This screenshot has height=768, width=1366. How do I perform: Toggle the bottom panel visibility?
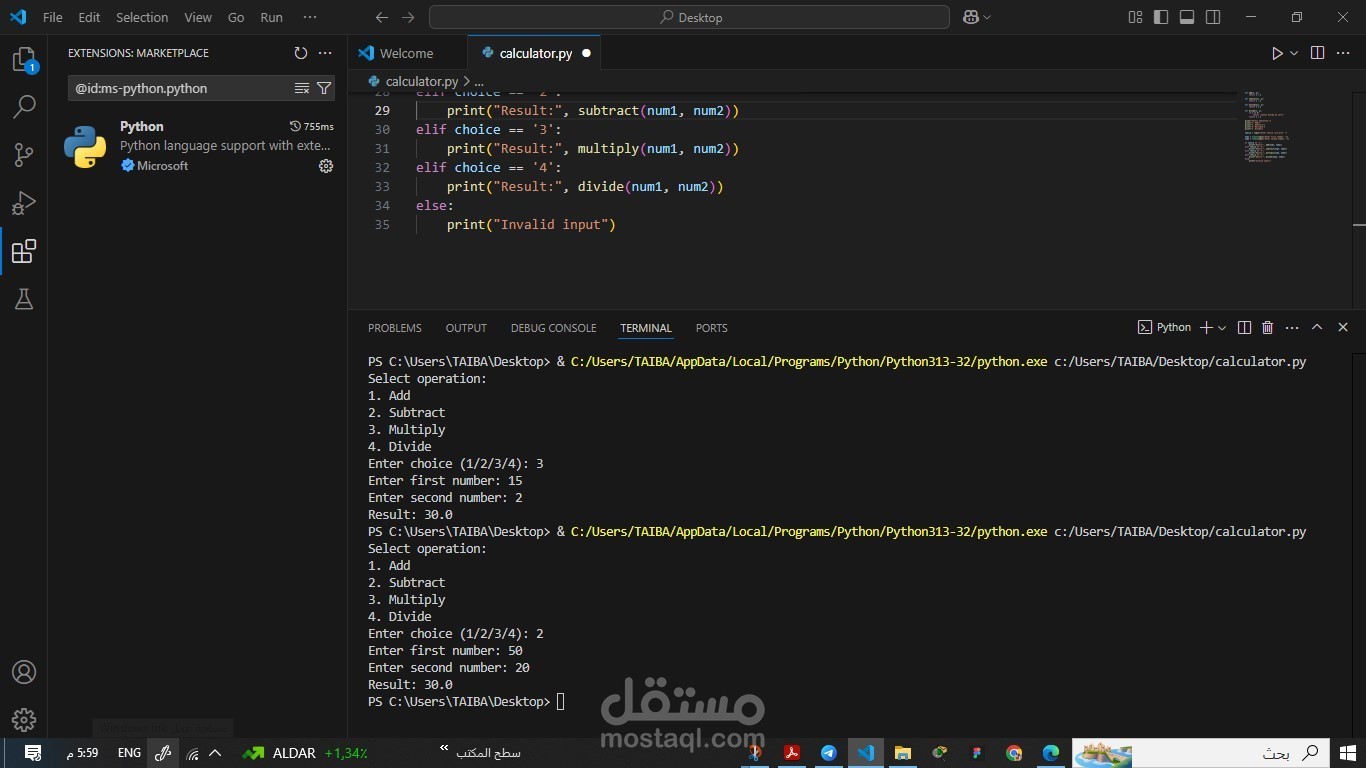click(x=1187, y=17)
